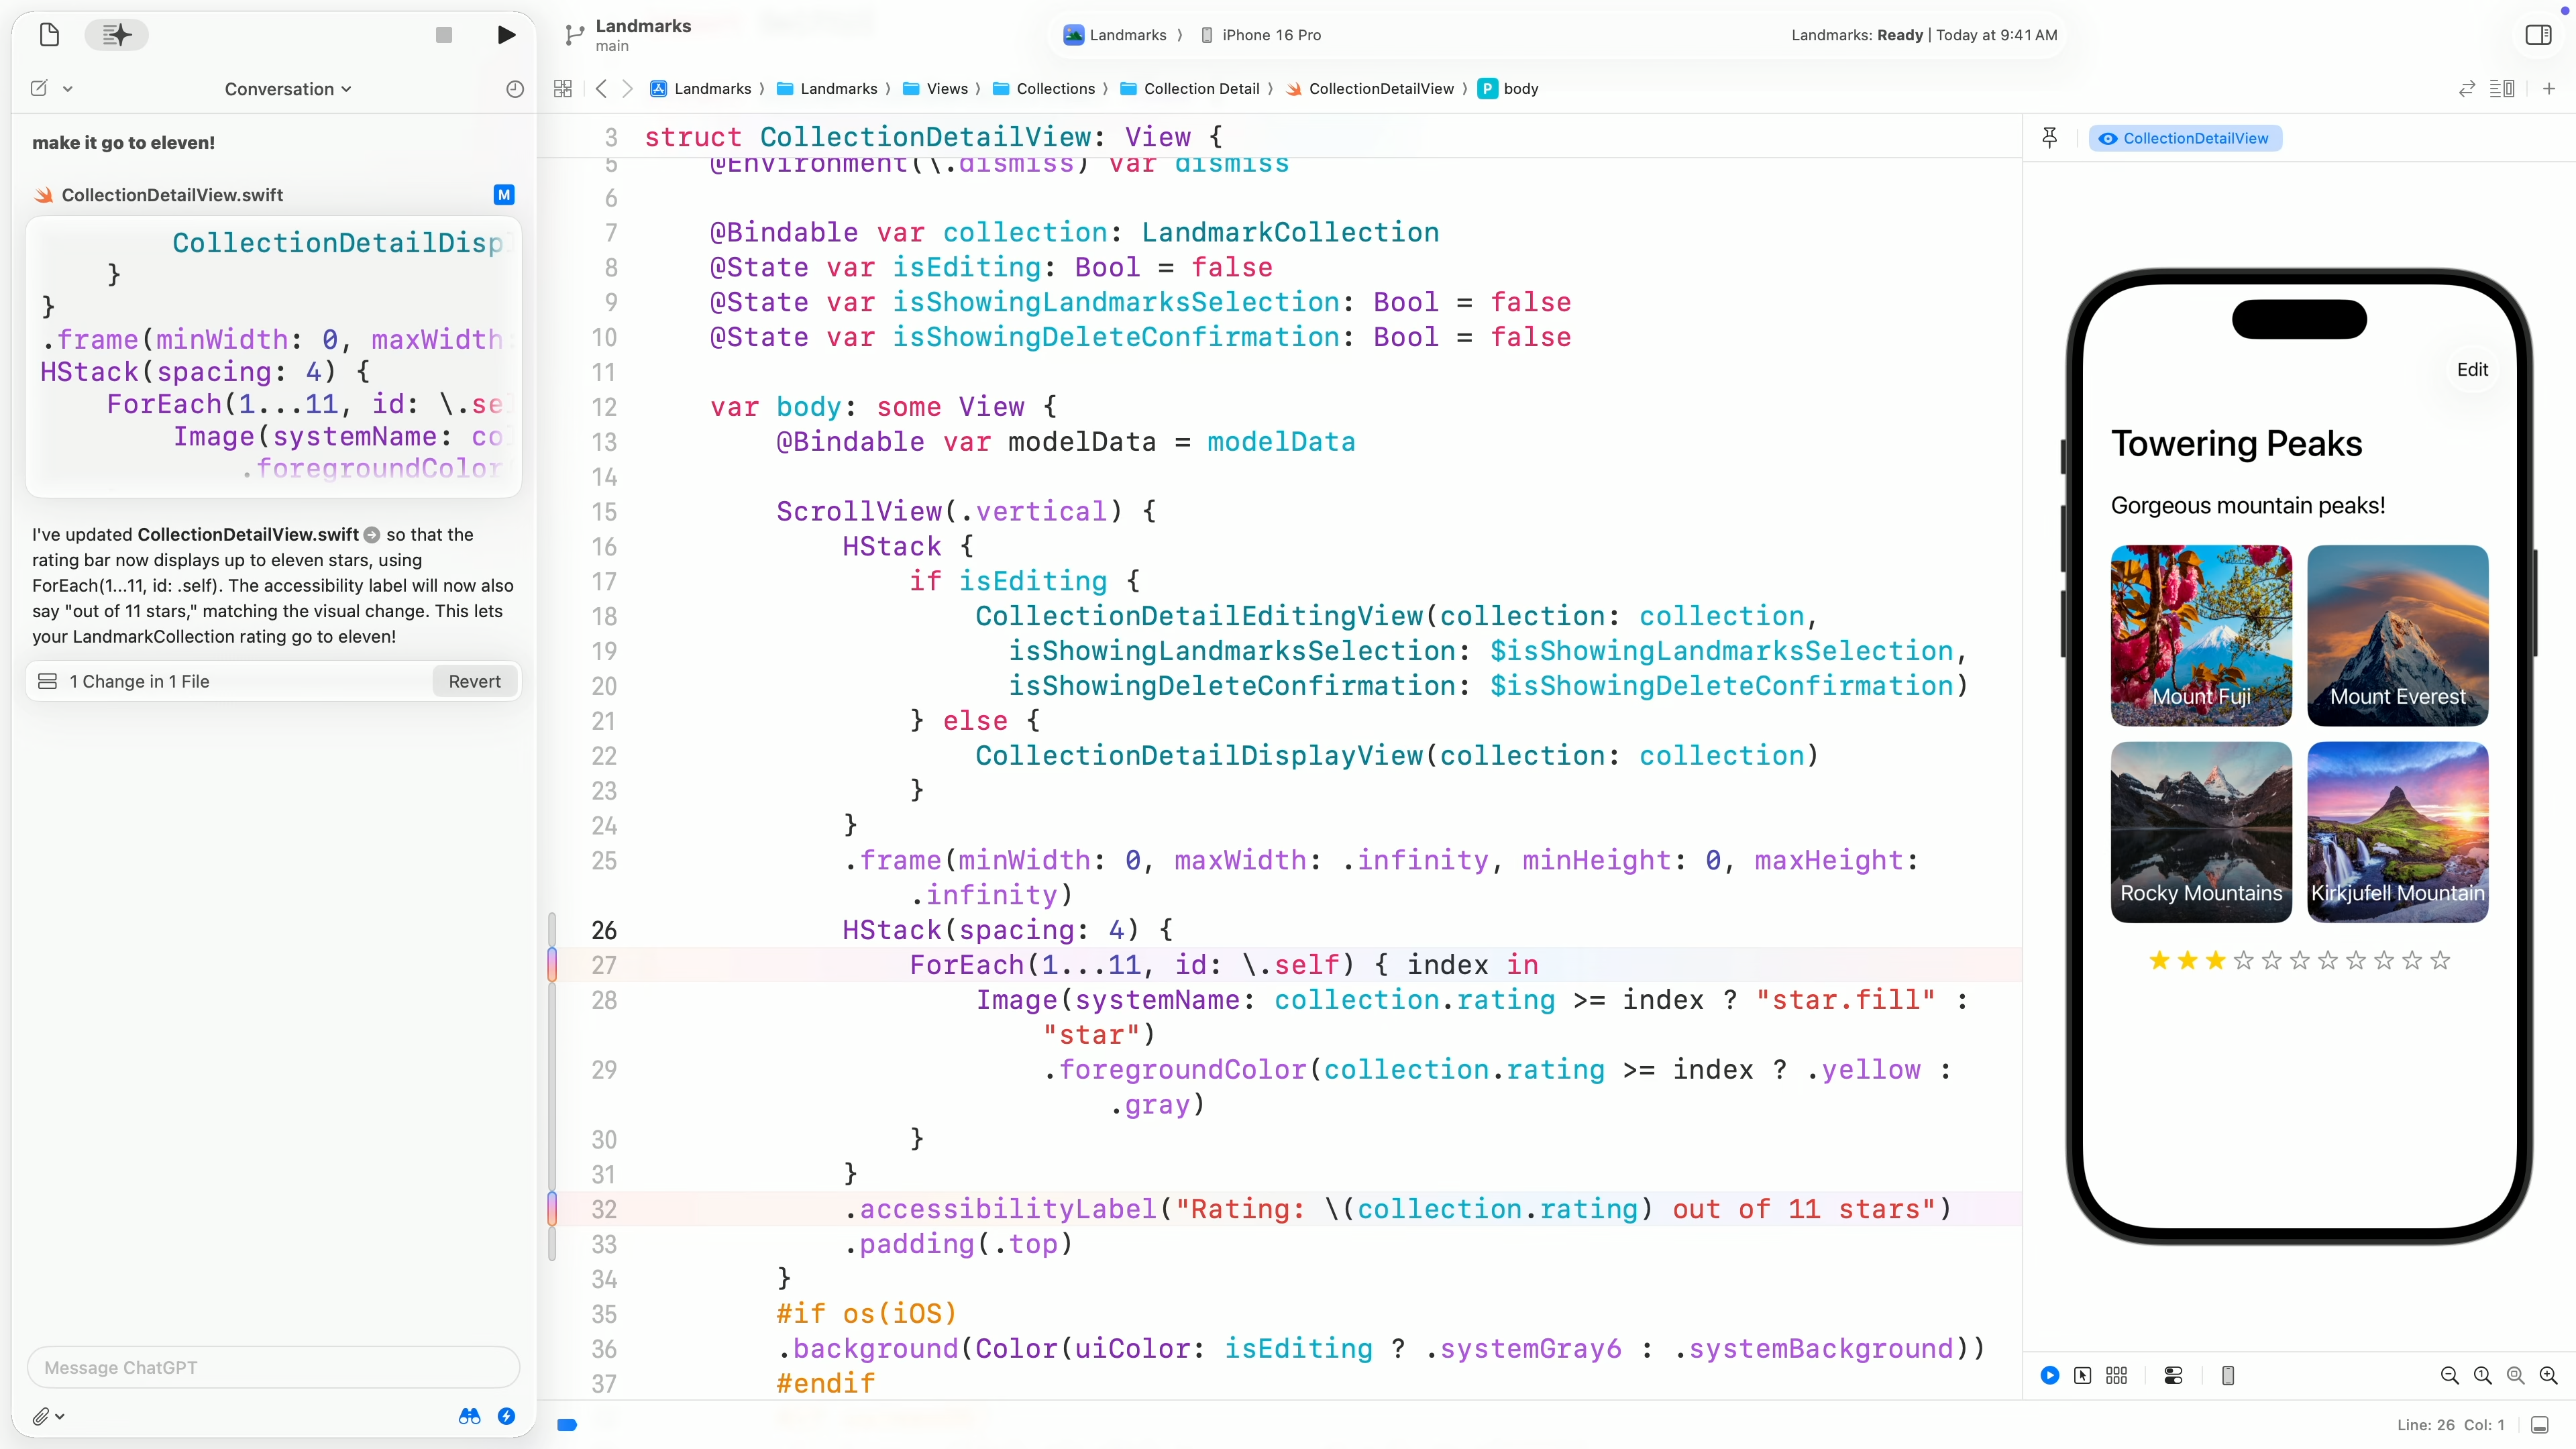Image resolution: width=2576 pixels, height=1449 pixels.
Task: Open conversation history clock icon
Action: pos(514,89)
